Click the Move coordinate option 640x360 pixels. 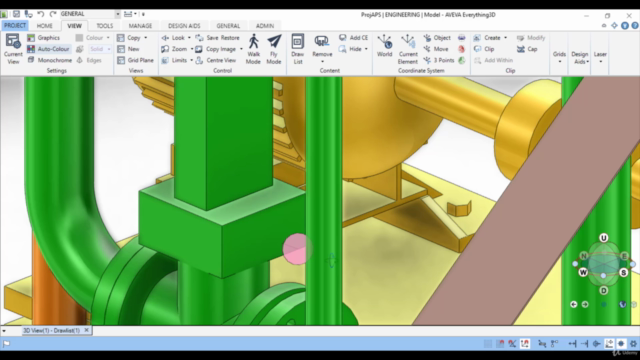point(436,49)
